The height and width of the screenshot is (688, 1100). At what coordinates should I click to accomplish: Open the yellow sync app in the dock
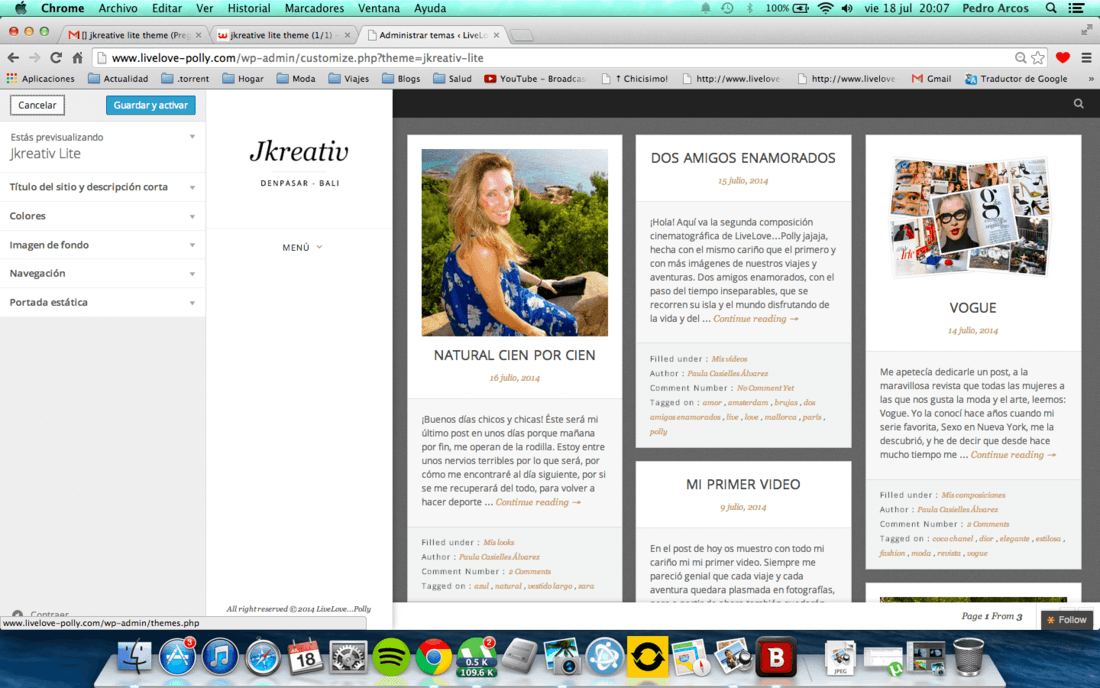(647, 658)
